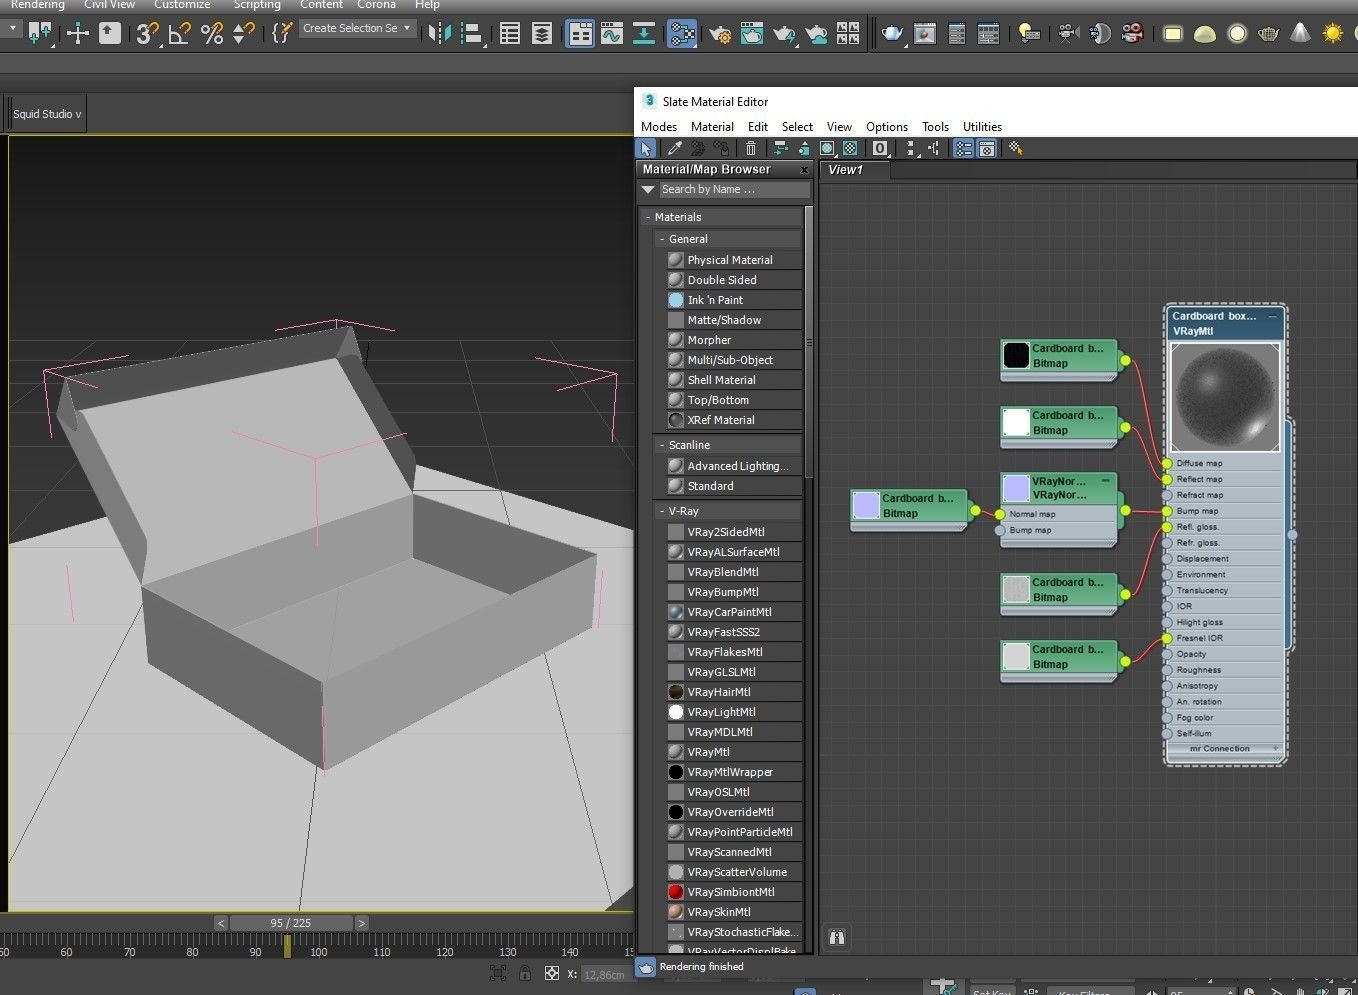The height and width of the screenshot is (995, 1358).
Task: Close the Material/Map Browser panel
Action: click(x=804, y=170)
